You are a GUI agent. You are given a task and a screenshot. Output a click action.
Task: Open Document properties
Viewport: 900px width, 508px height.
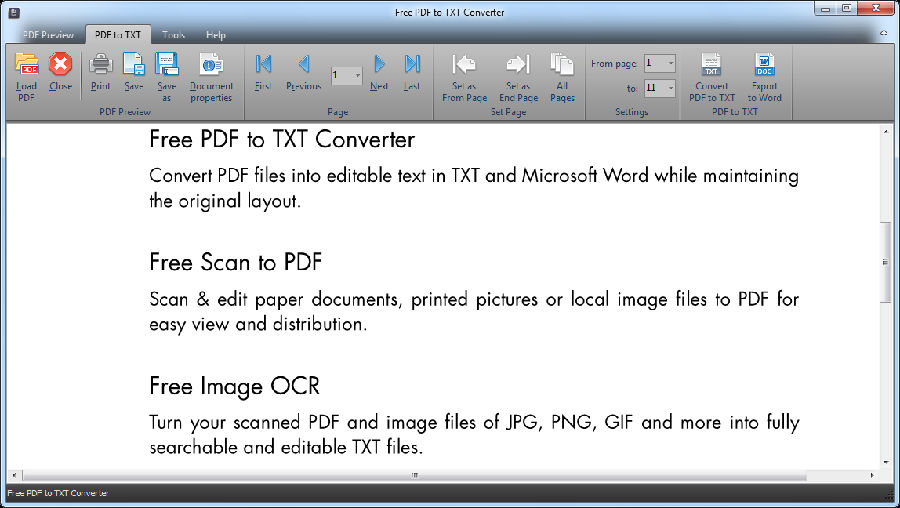click(x=211, y=66)
